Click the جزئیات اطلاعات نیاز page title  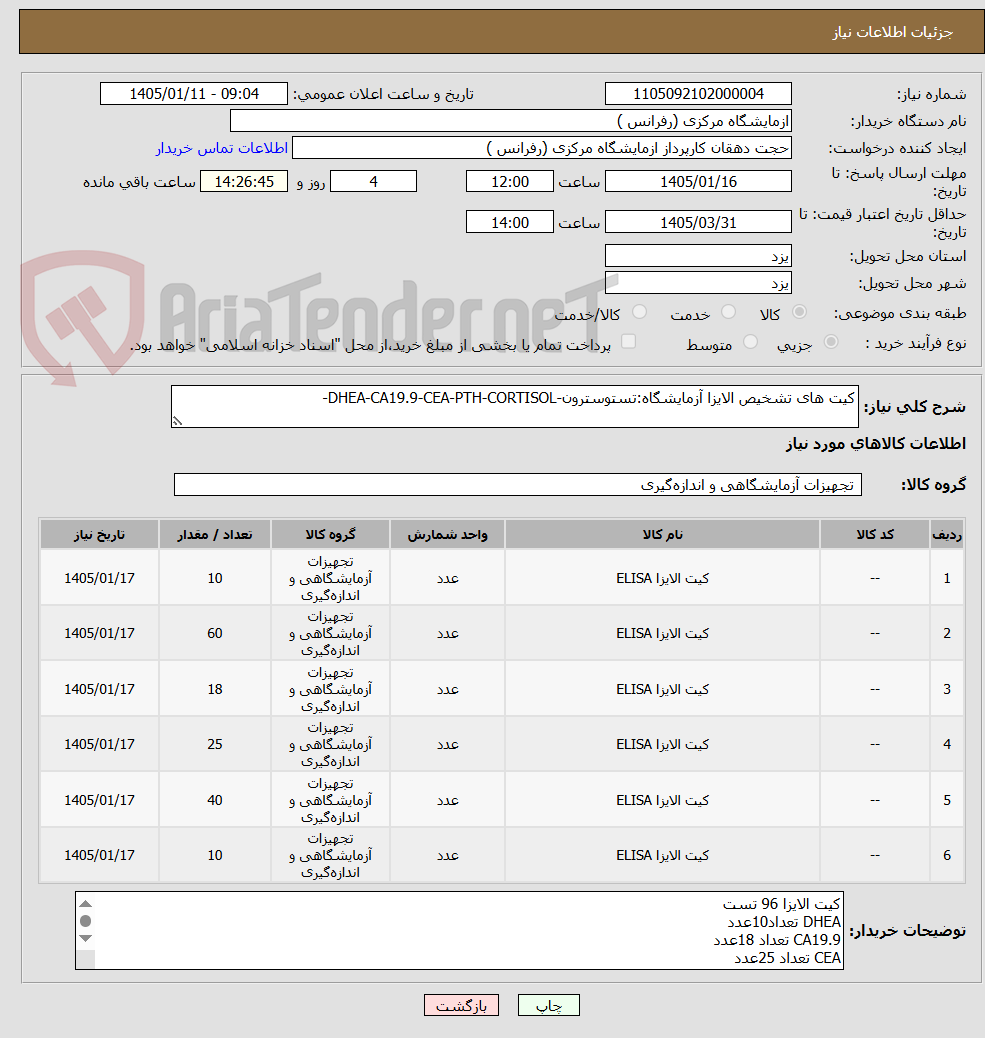[892, 32]
